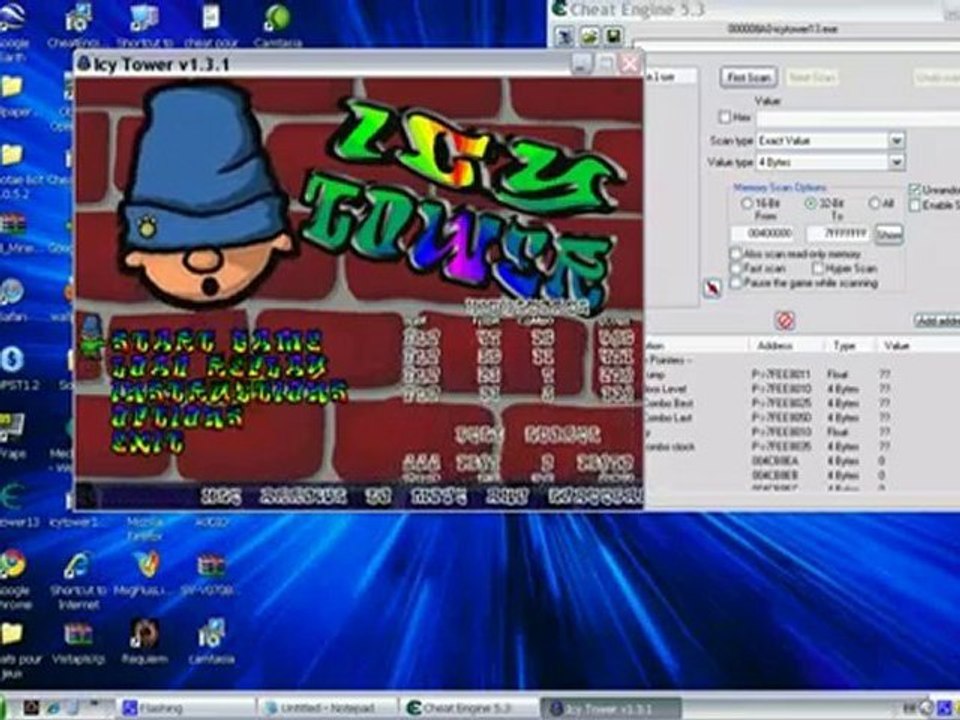Click the Harold character cursor beside Start Game

[x=91, y=336]
